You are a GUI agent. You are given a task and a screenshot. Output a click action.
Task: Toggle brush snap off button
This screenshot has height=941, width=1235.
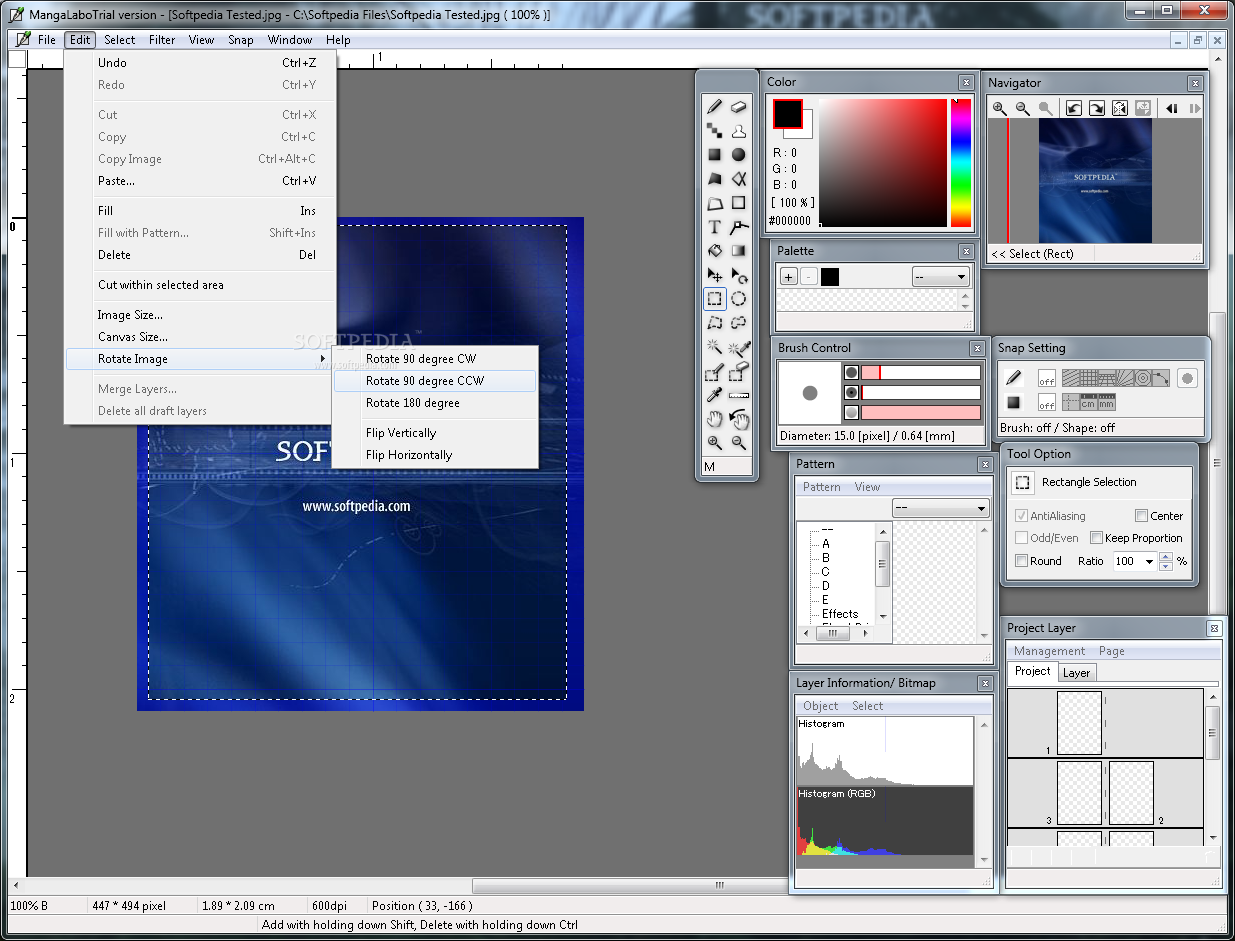coord(1047,378)
